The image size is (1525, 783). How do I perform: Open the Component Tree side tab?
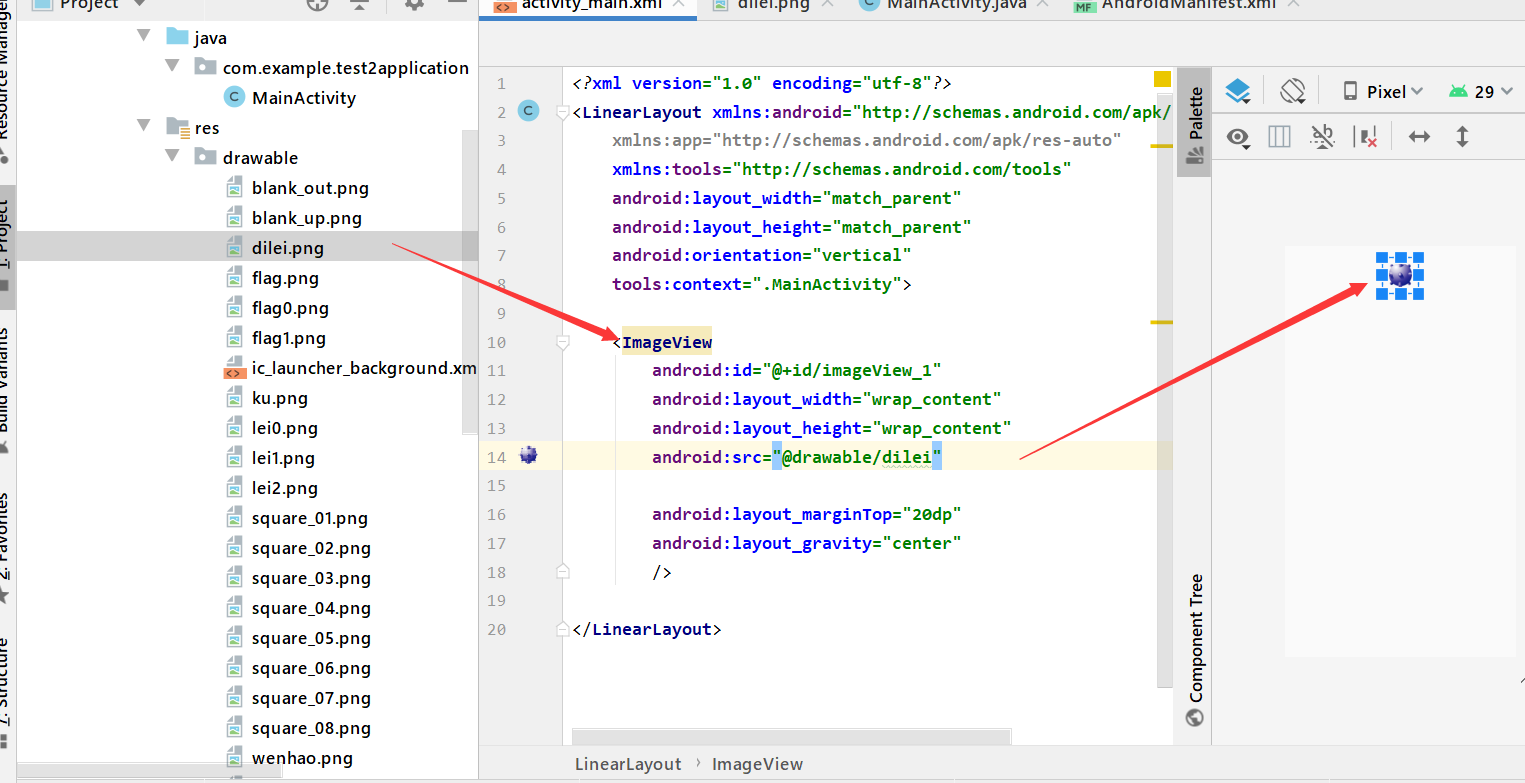(1194, 649)
